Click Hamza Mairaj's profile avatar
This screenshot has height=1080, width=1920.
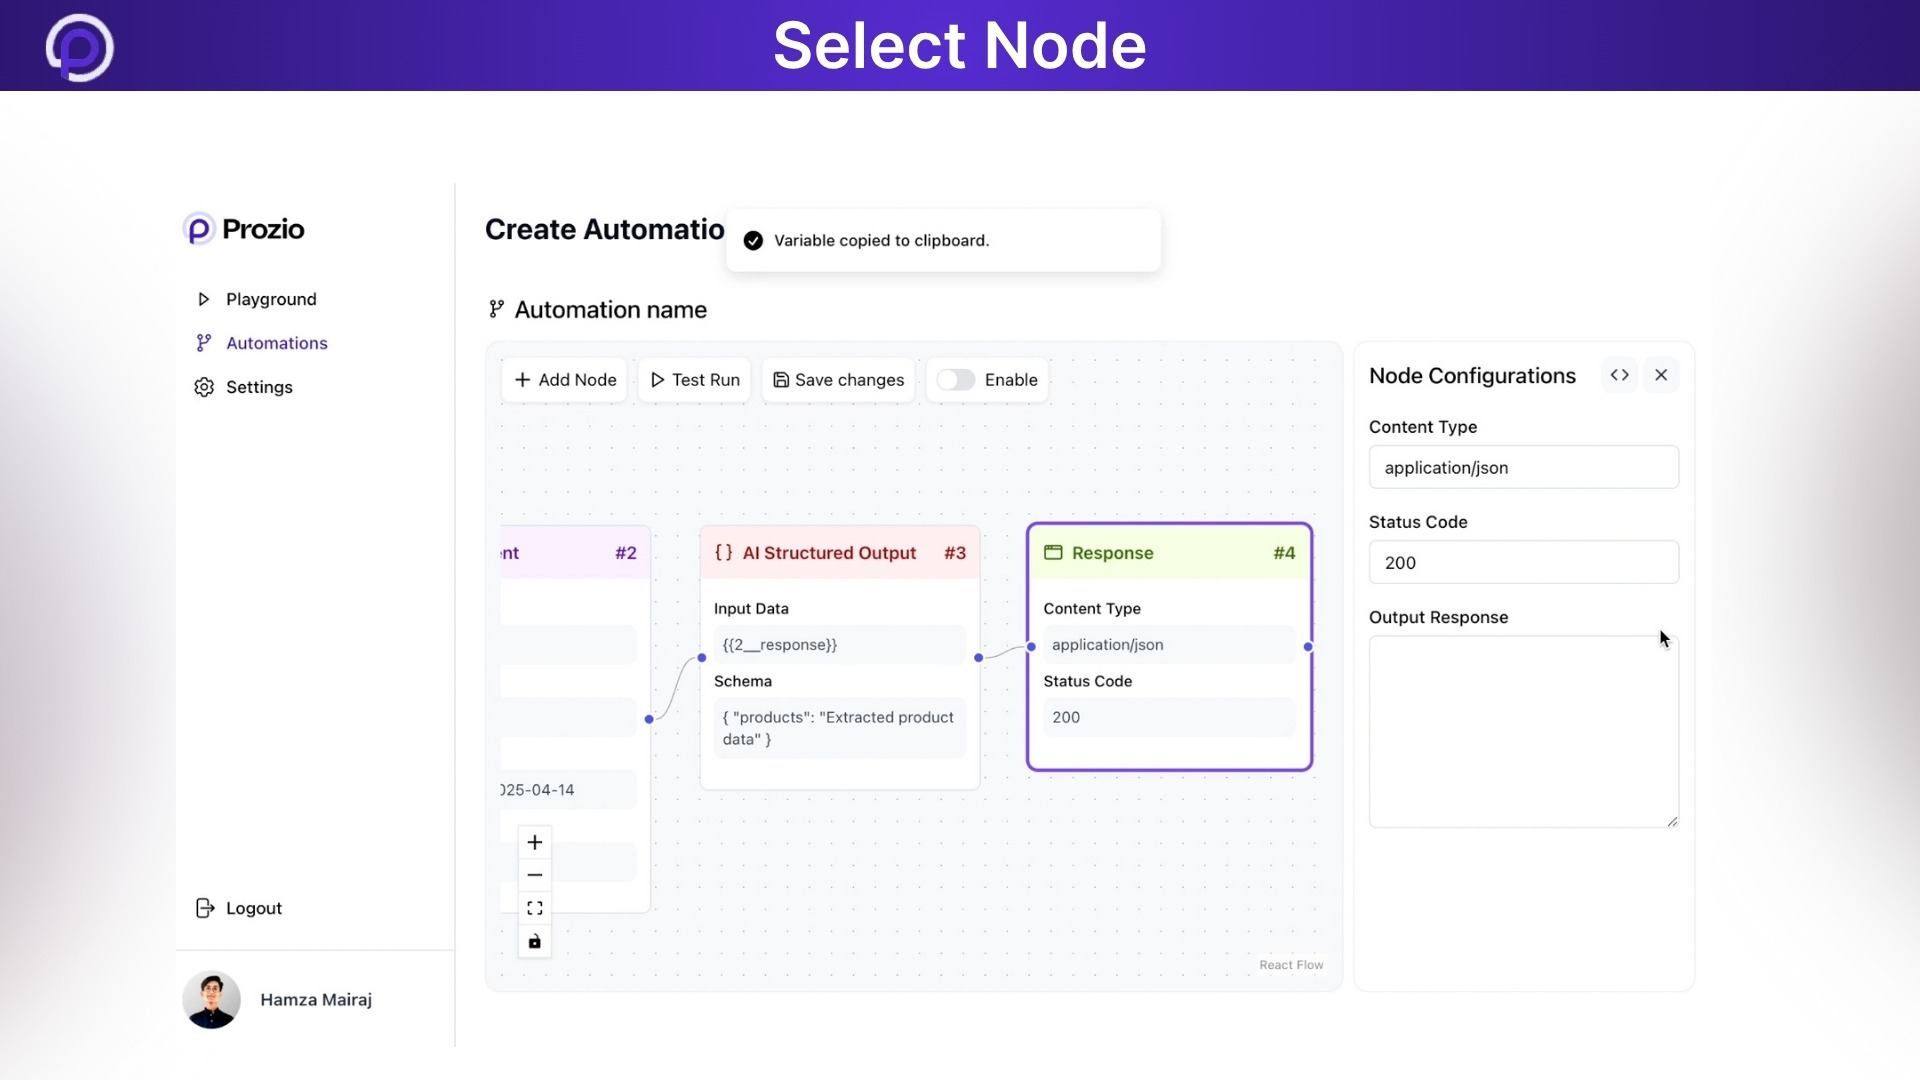click(x=212, y=999)
